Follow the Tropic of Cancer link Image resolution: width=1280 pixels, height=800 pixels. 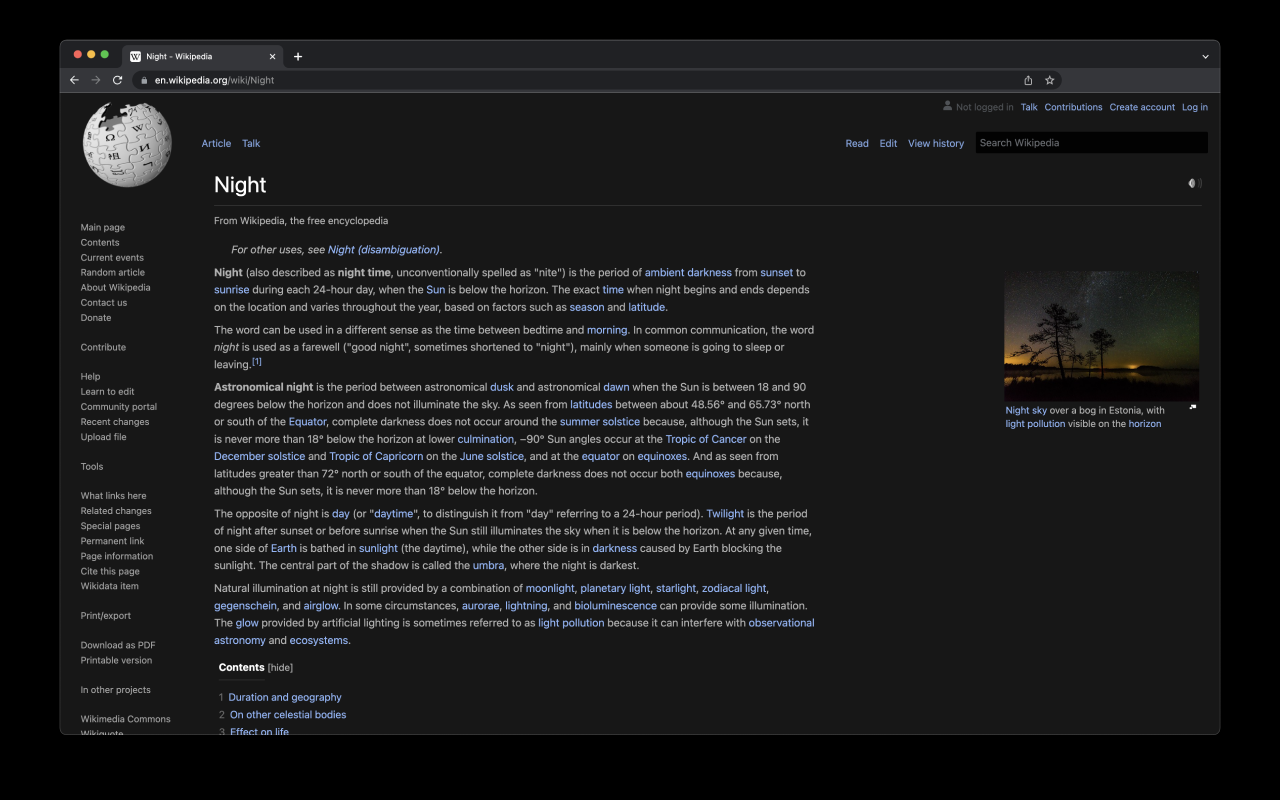[706, 439]
